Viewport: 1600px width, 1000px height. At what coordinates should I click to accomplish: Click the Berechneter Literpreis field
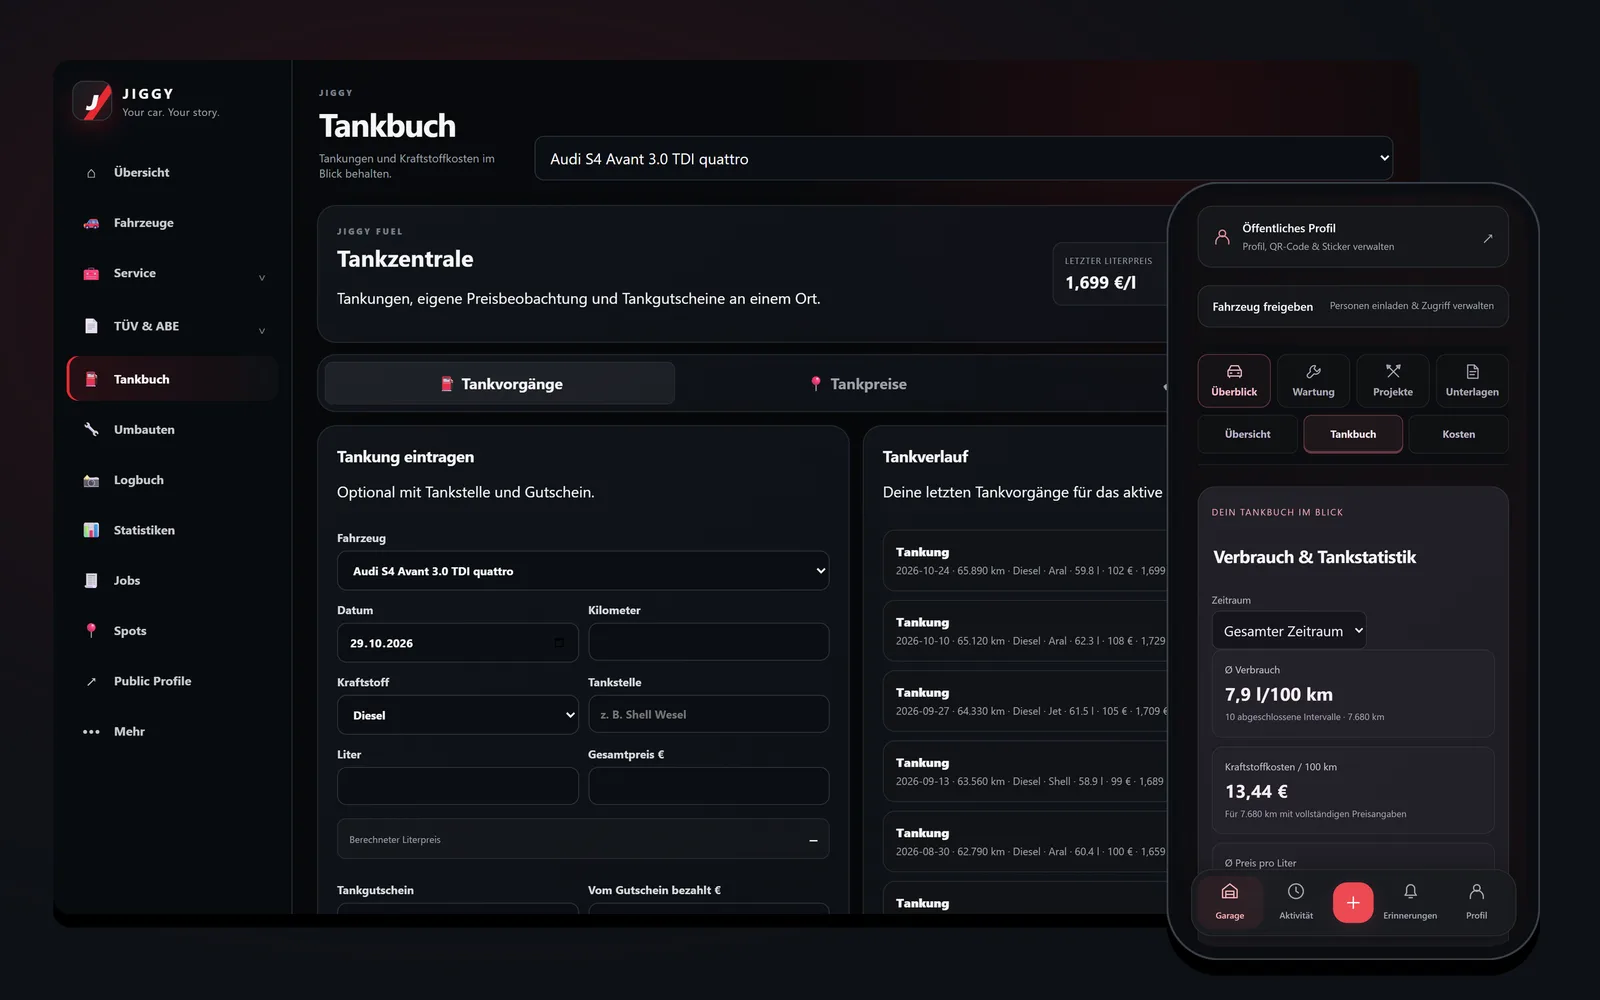[x=583, y=840]
